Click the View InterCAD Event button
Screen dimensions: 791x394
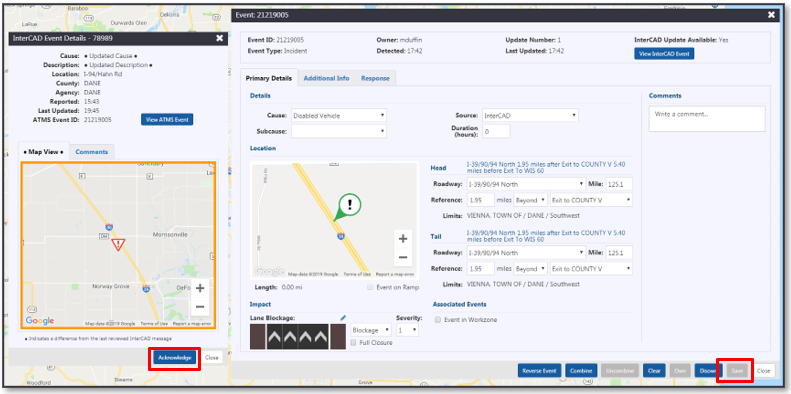point(664,53)
